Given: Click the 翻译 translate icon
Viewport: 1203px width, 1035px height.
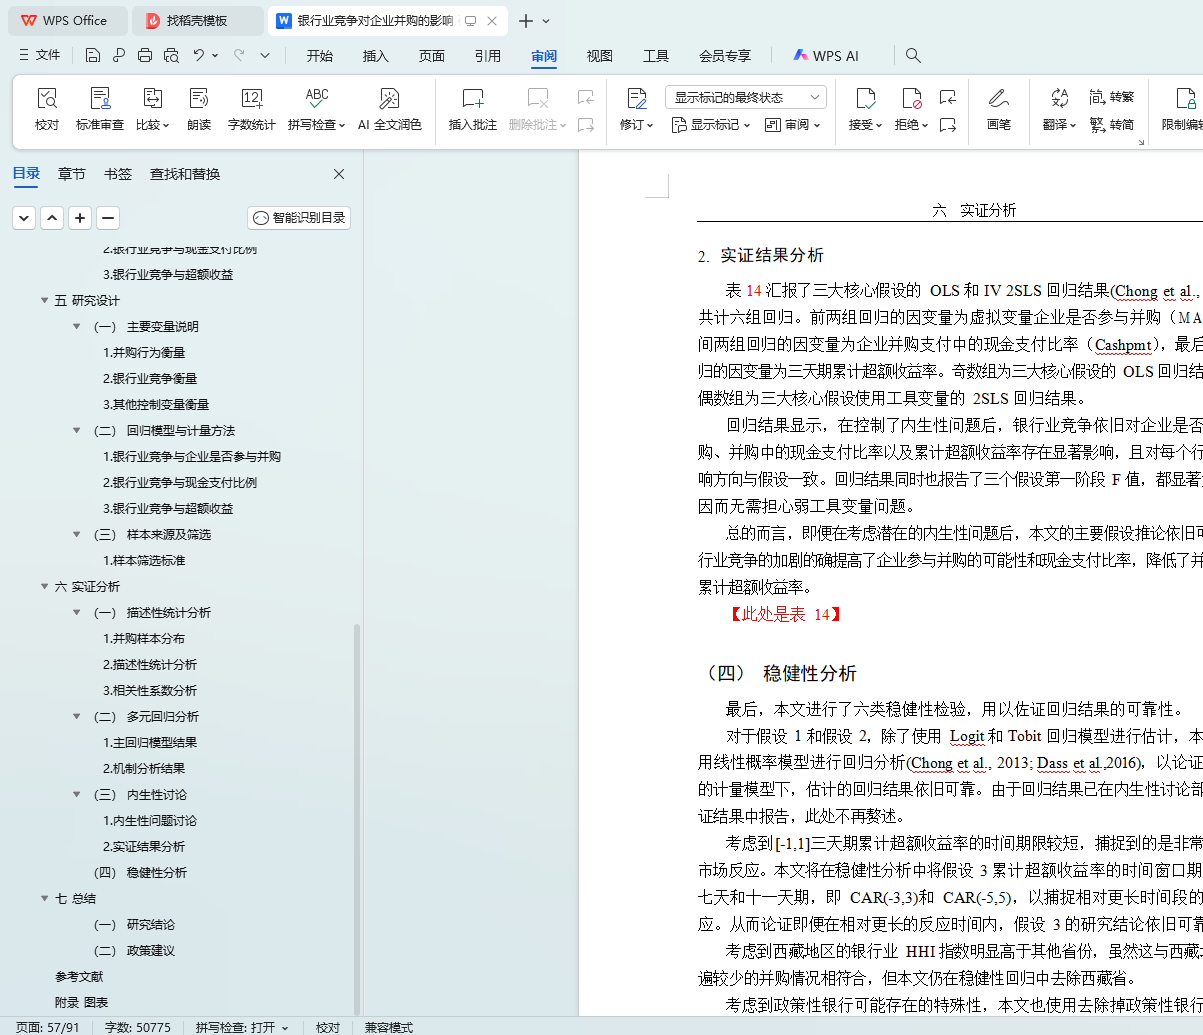Looking at the screenshot, I should click(1059, 98).
